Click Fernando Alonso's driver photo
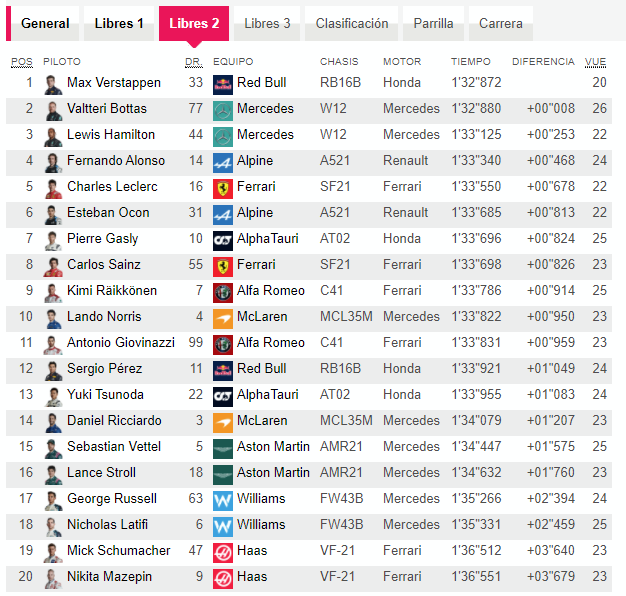The image size is (626, 596). [x=53, y=162]
